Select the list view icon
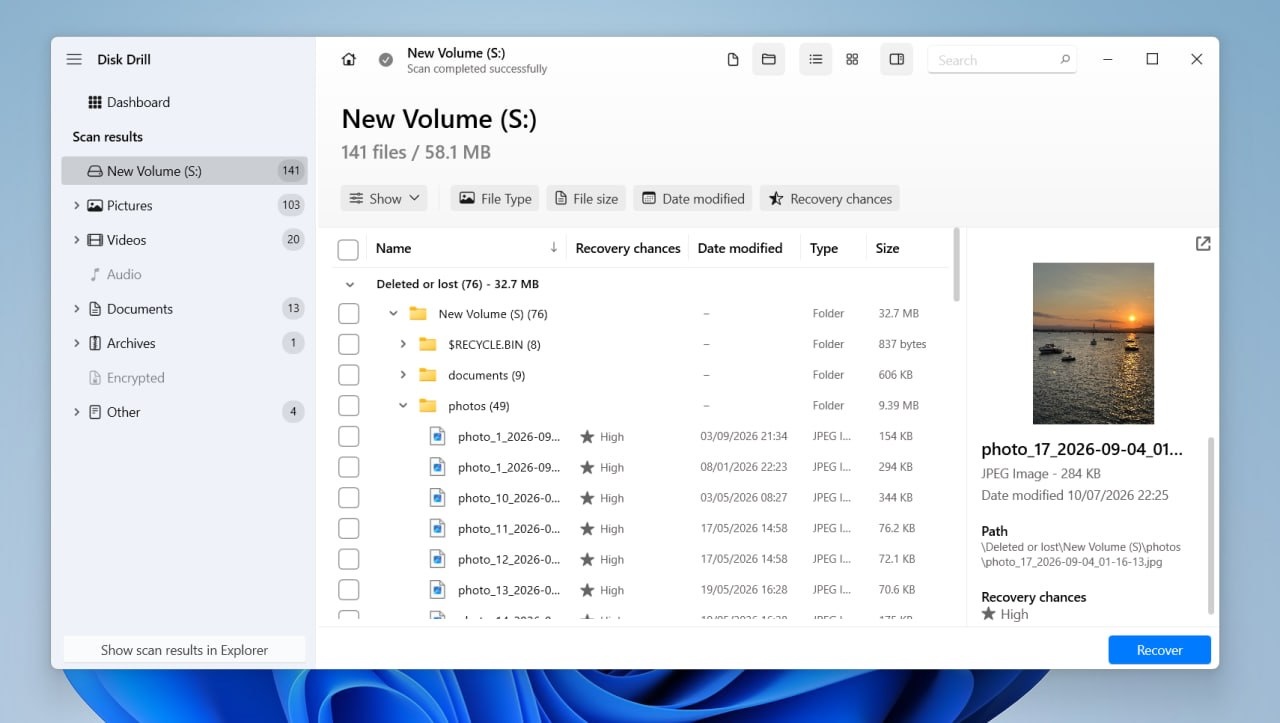The height and width of the screenshot is (723, 1280). point(816,60)
